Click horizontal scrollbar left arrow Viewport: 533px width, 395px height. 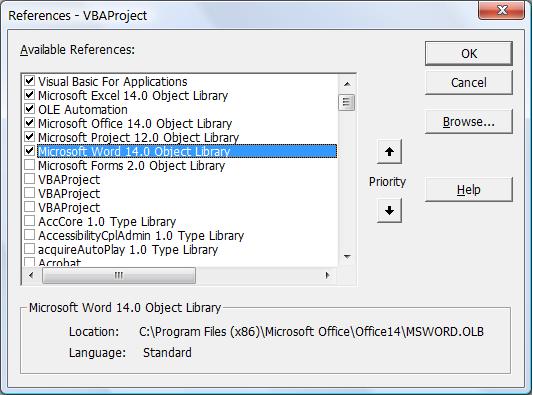(x=31, y=275)
